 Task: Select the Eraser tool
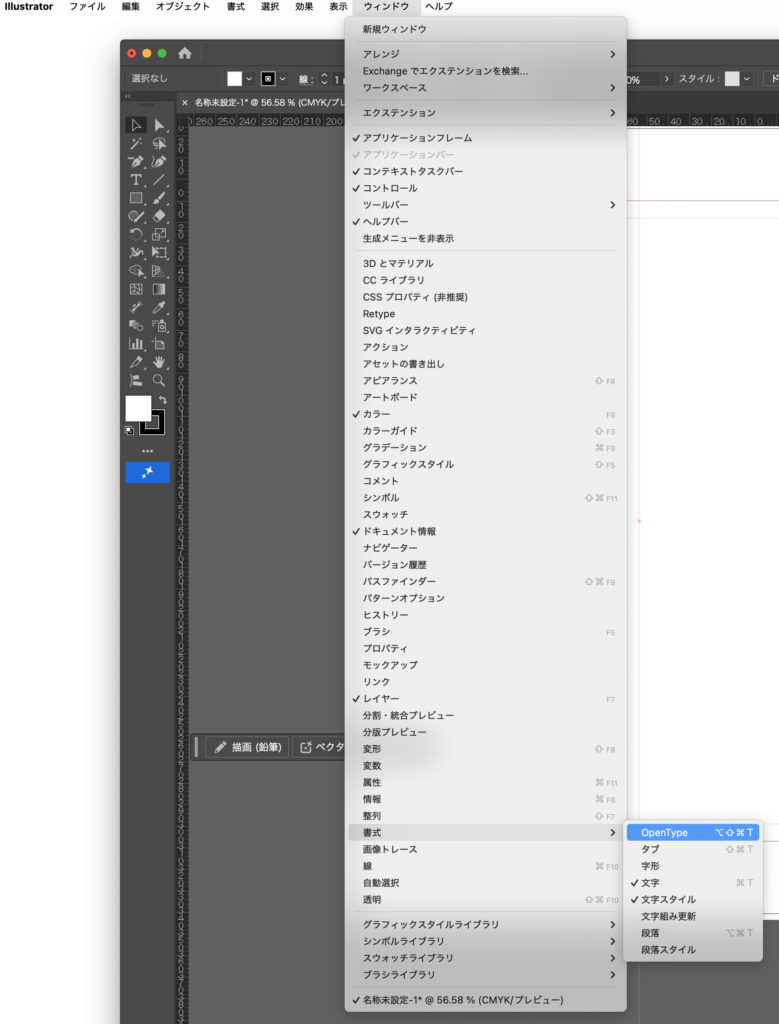[x=159, y=216]
